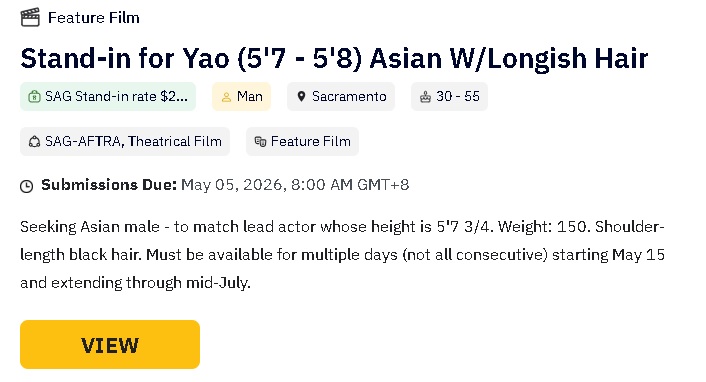706x382 pixels.
Task: Select the 30 - 55 age range tag
Action: [x=449, y=96]
